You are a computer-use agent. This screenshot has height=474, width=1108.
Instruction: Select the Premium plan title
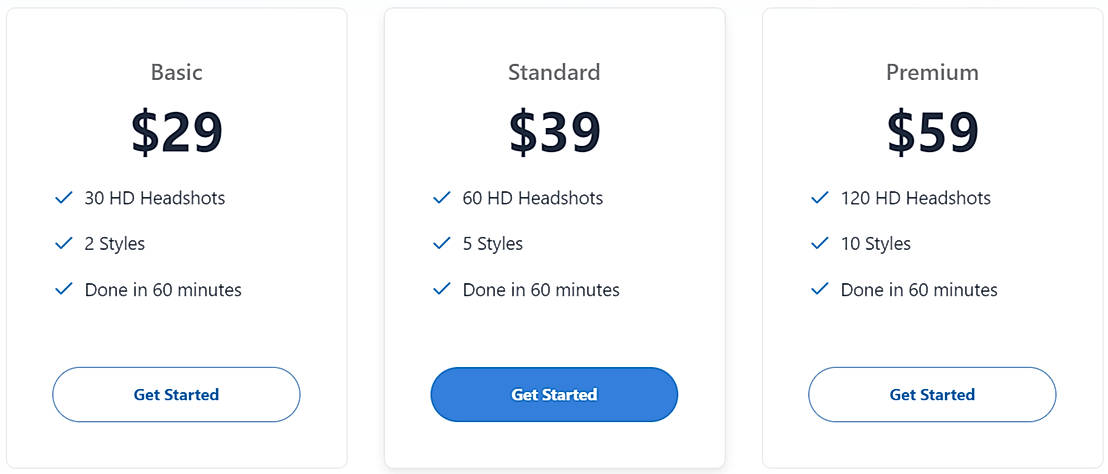tap(932, 72)
